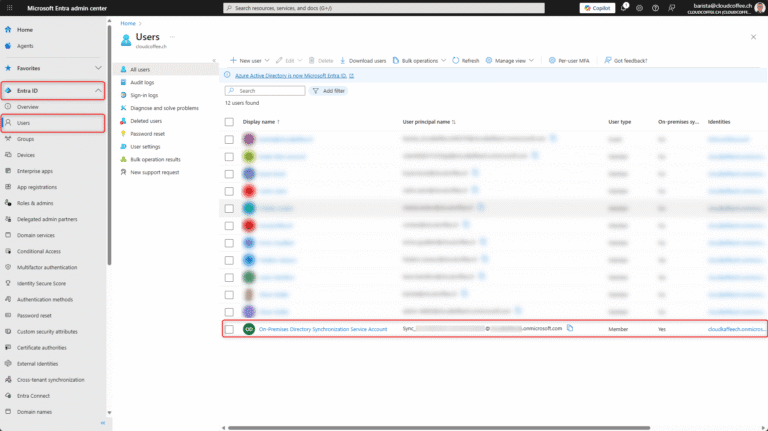Click the Copilot button

click(597, 8)
